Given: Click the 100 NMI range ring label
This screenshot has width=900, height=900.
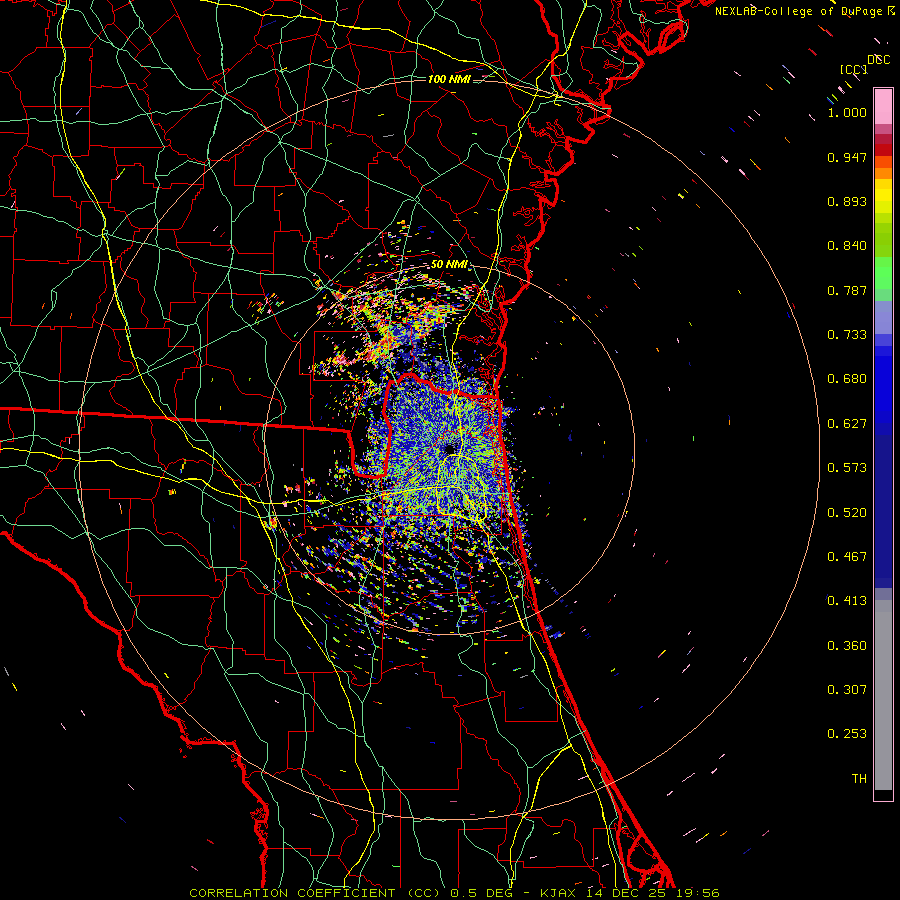Looking at the screenshot, I should (x=449, y=79).
